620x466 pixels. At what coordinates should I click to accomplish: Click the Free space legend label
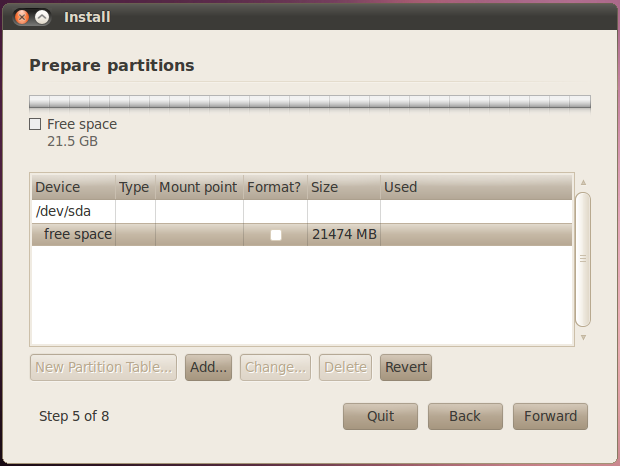82,124
